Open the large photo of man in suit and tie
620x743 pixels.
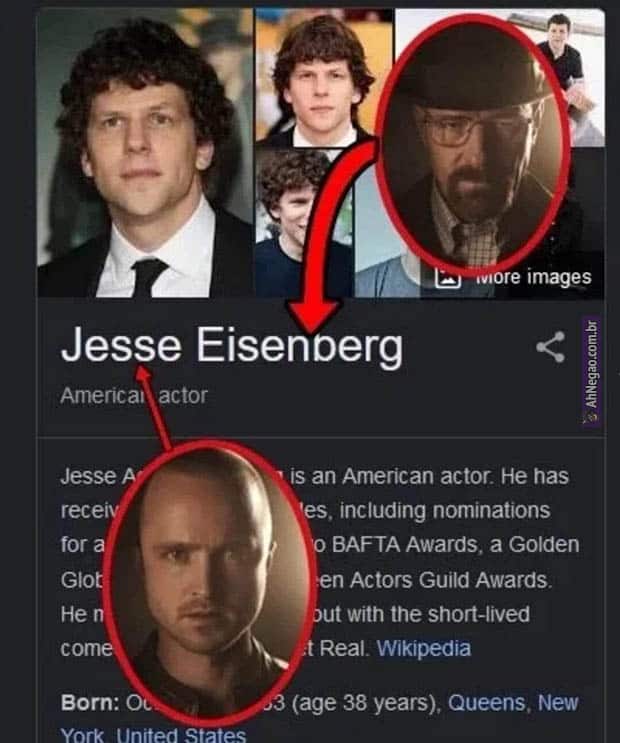point(145,153)
